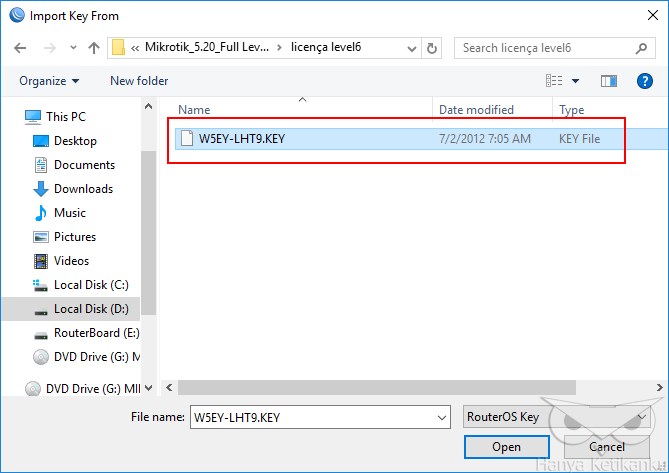Open the Music folder

[x=70, y=213]
